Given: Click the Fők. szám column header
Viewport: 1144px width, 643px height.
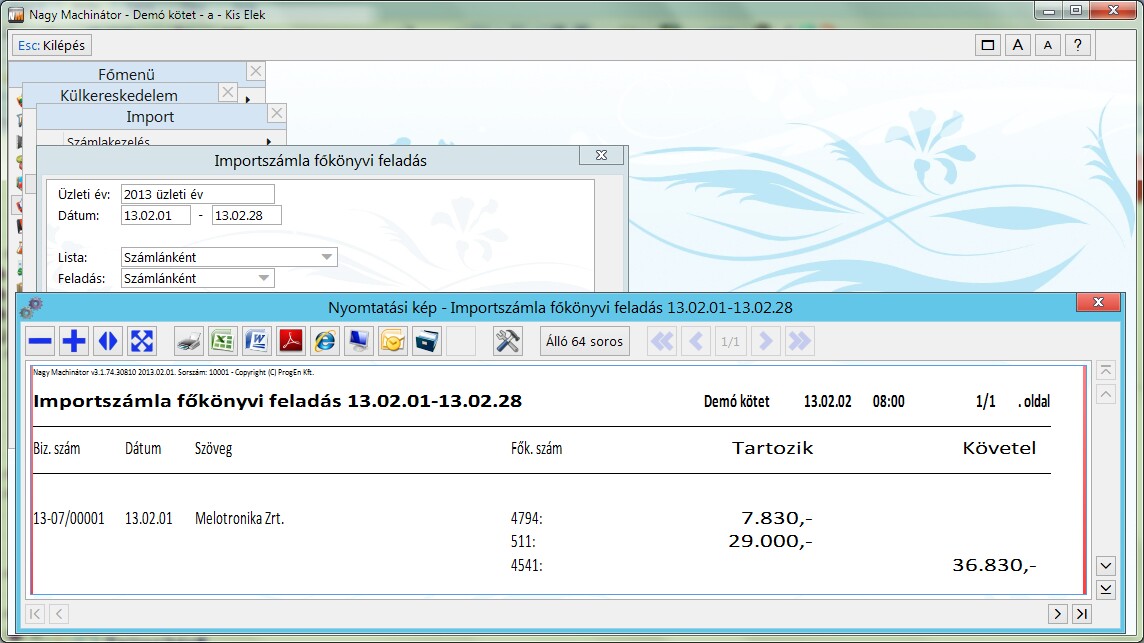Looking at the screenshot, I should tap(536, 448).
